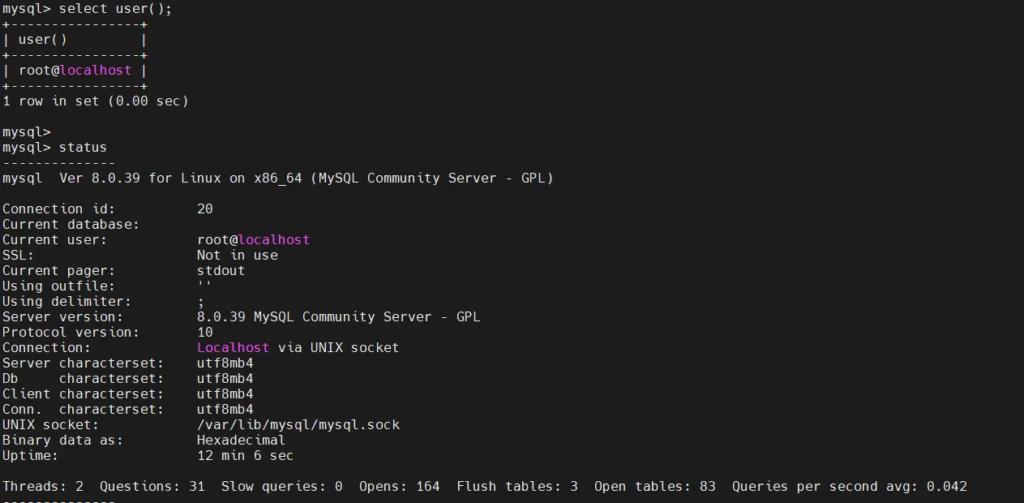Screen dimensions: 1024x503
Task: Click the 'user()' column header
Action: pos(42,39)
